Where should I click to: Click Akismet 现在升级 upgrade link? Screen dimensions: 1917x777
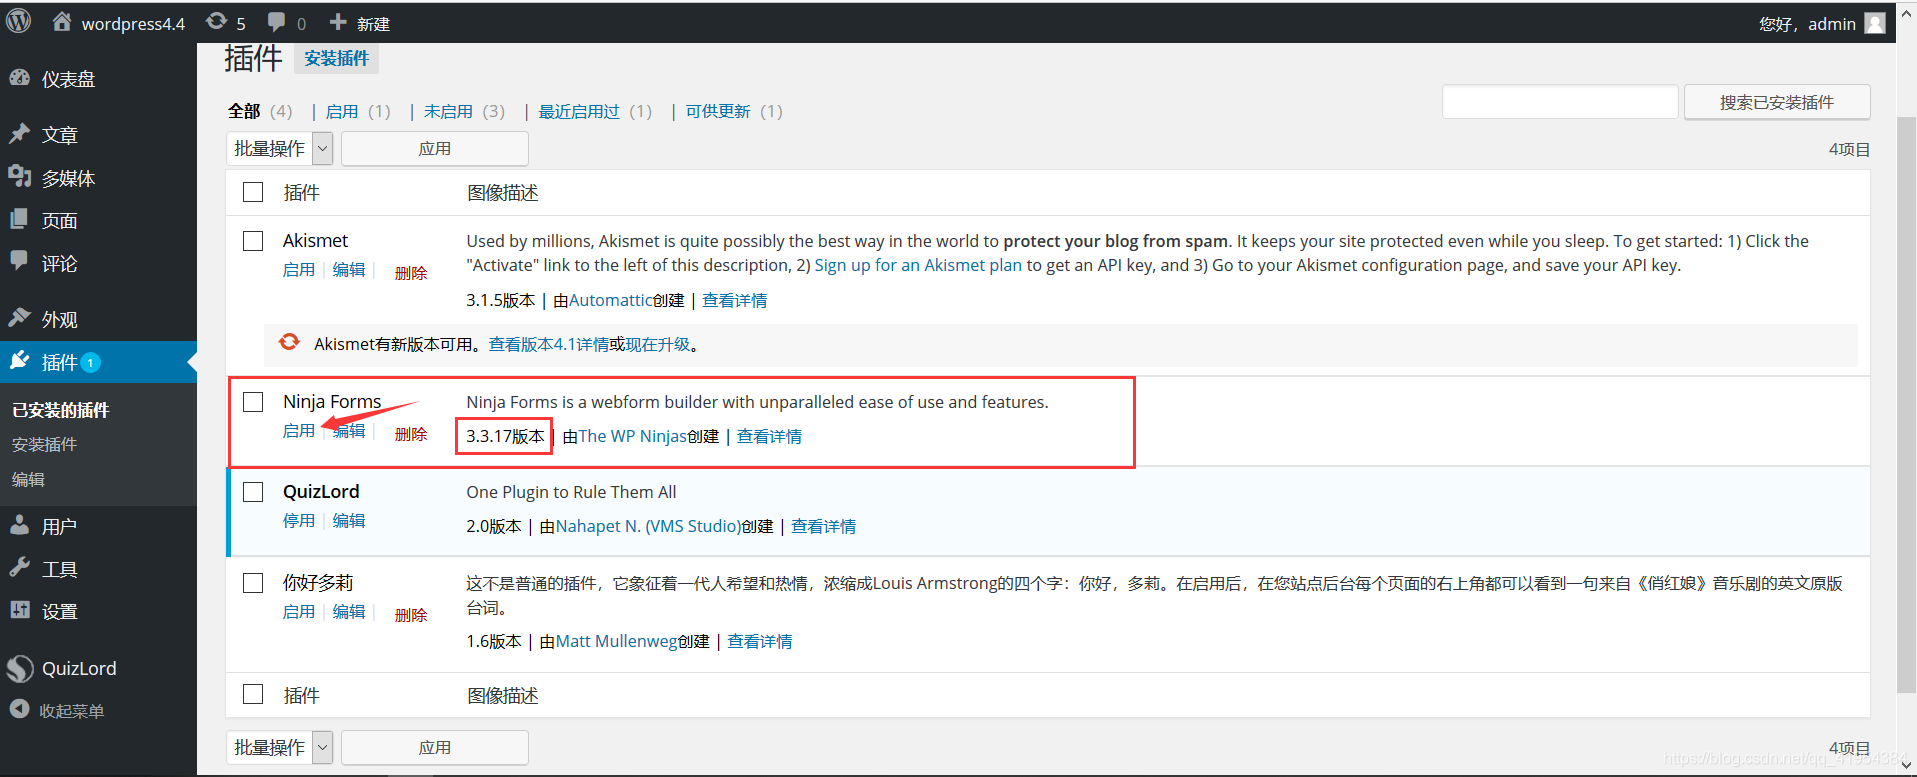pyautogui.click(x=658, y=344)
